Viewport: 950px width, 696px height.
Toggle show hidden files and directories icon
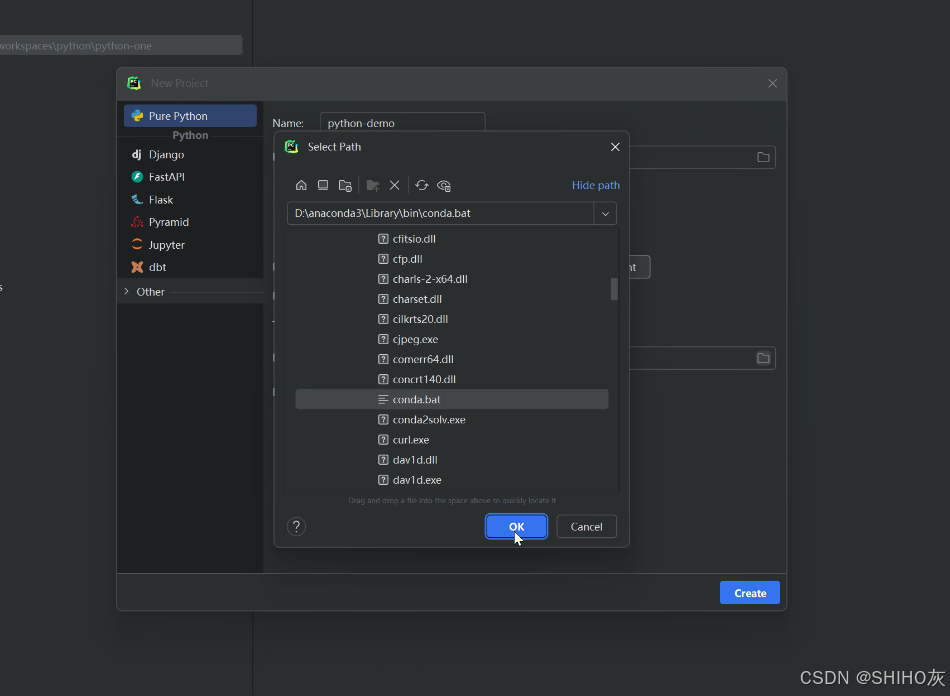tap(444, 185)
